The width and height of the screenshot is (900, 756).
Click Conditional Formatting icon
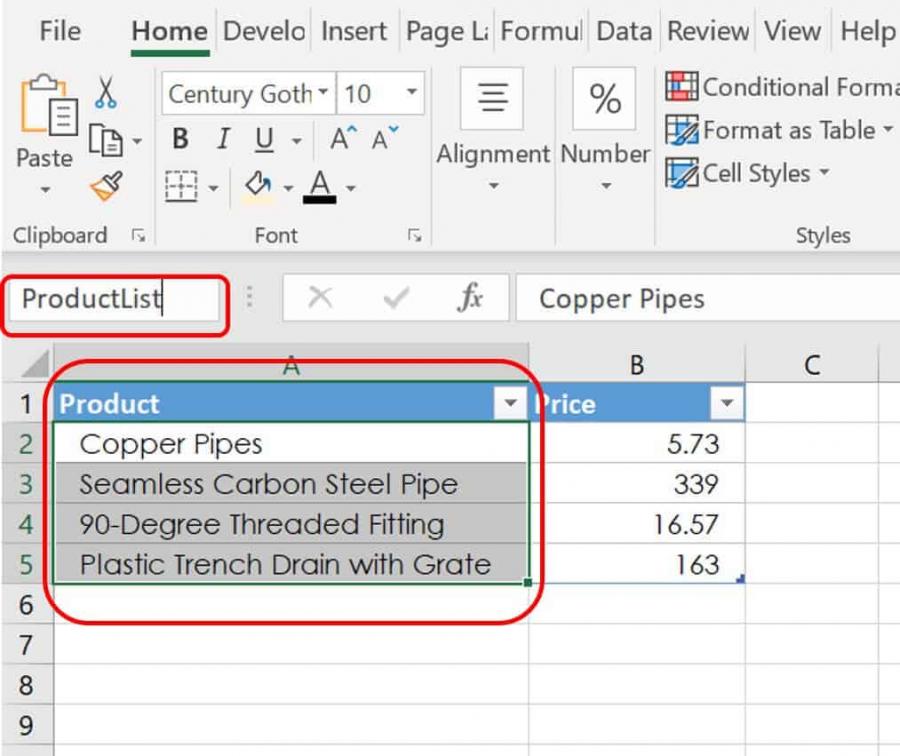point(684,88)
